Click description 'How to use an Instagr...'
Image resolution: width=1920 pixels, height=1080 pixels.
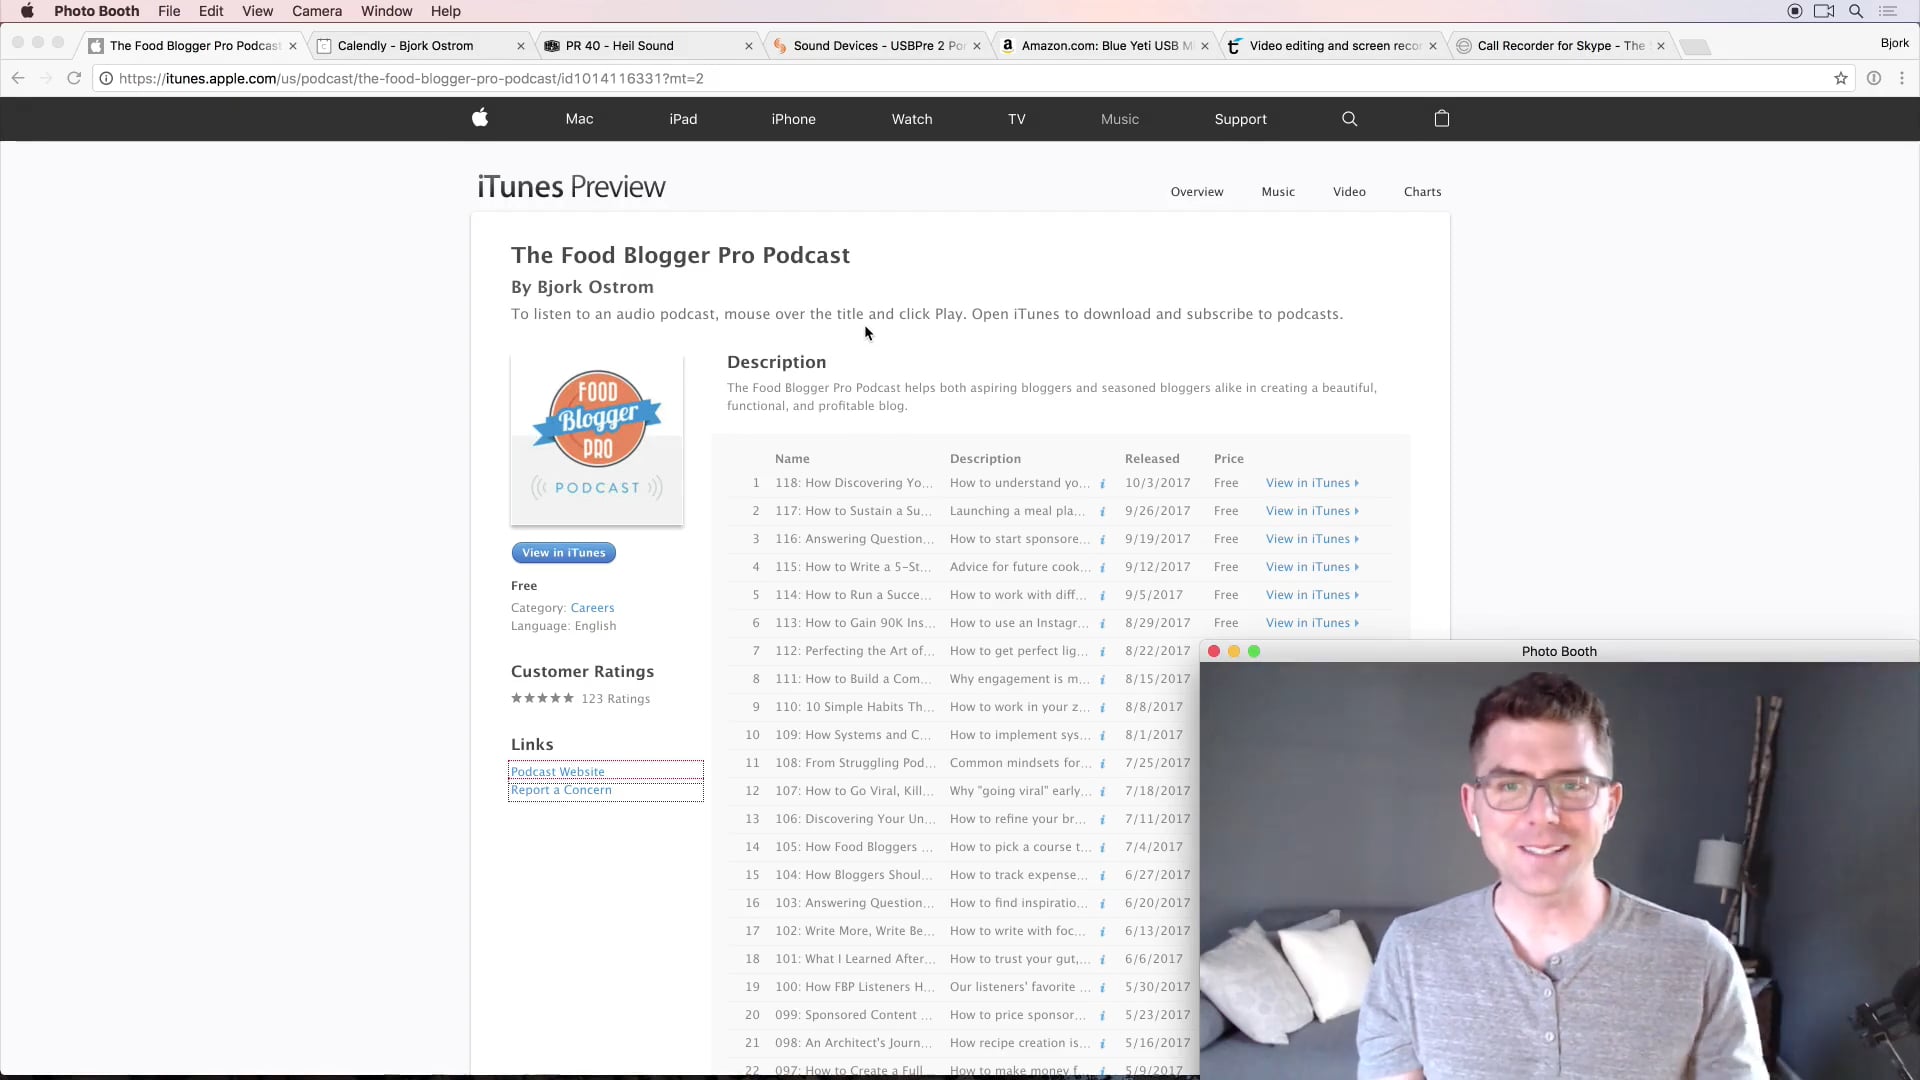tap(1019, 623)
